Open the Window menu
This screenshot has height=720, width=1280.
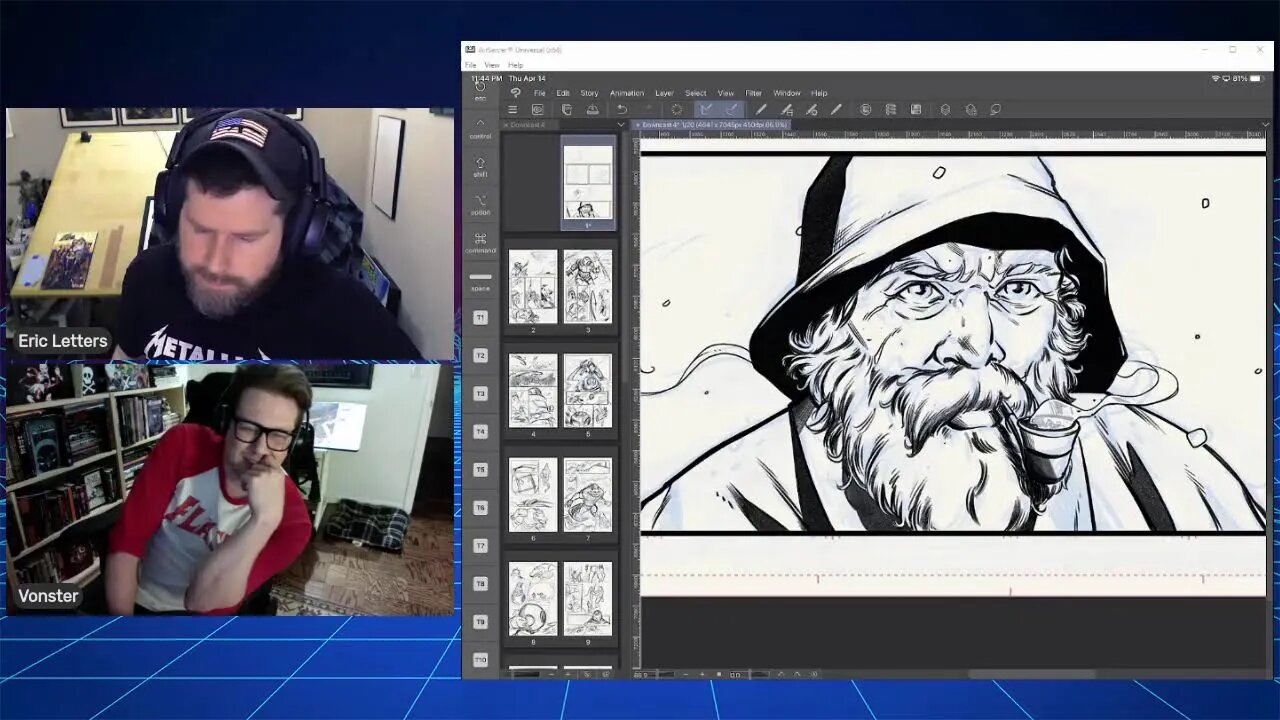click(786, 93)
